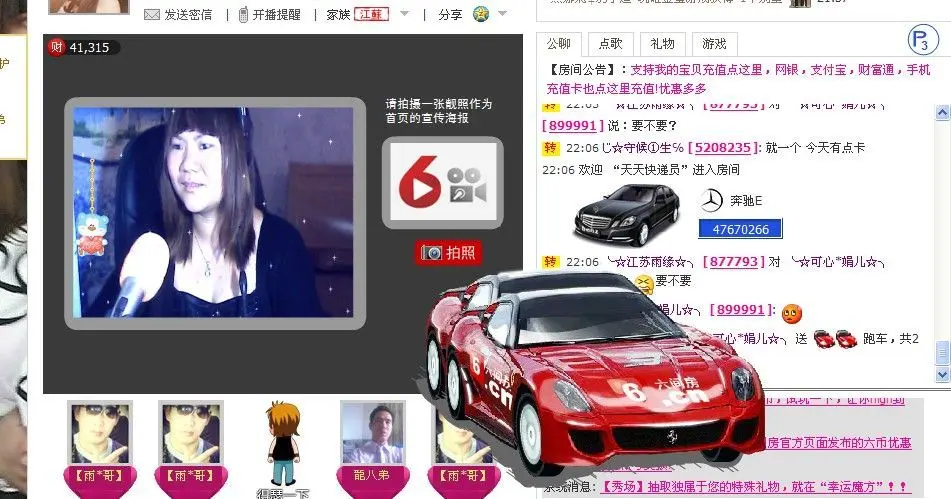
Task: Click the chat scrollbar down arrow
Action: pos(942,375)
